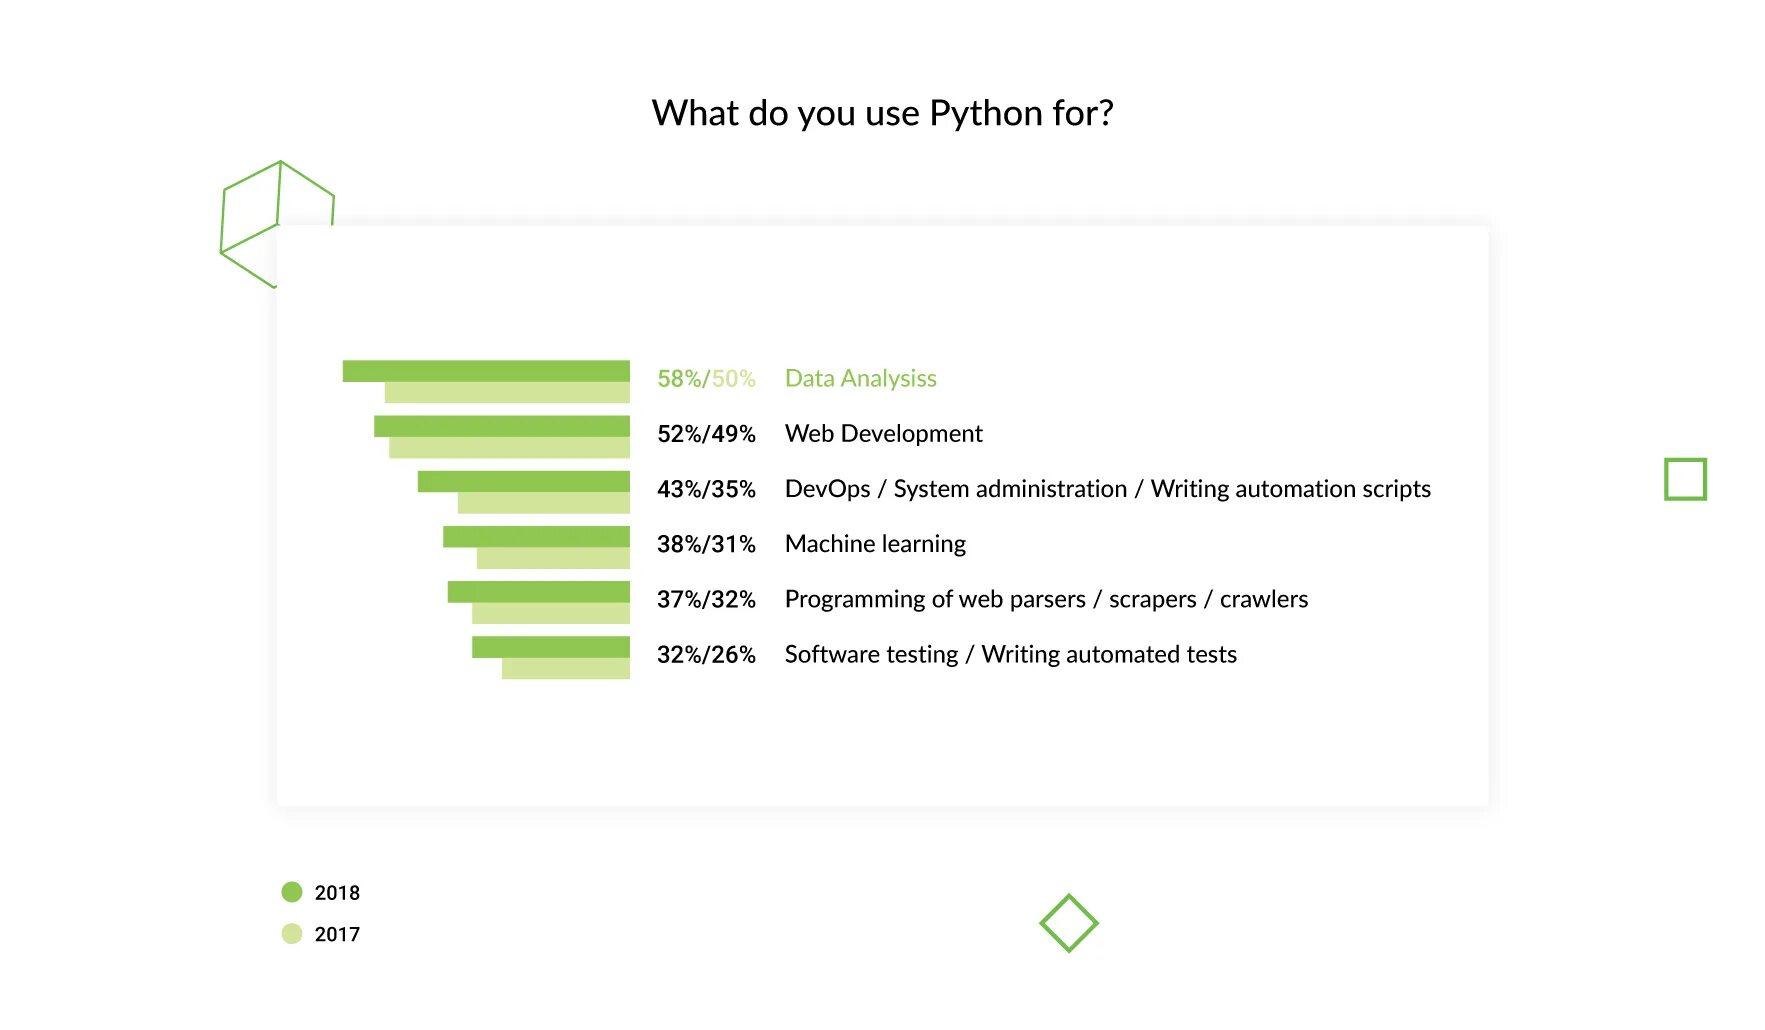The image size is (1765, 1030).
Task: Click the 2018 legend label
Action: click(337, 893)
